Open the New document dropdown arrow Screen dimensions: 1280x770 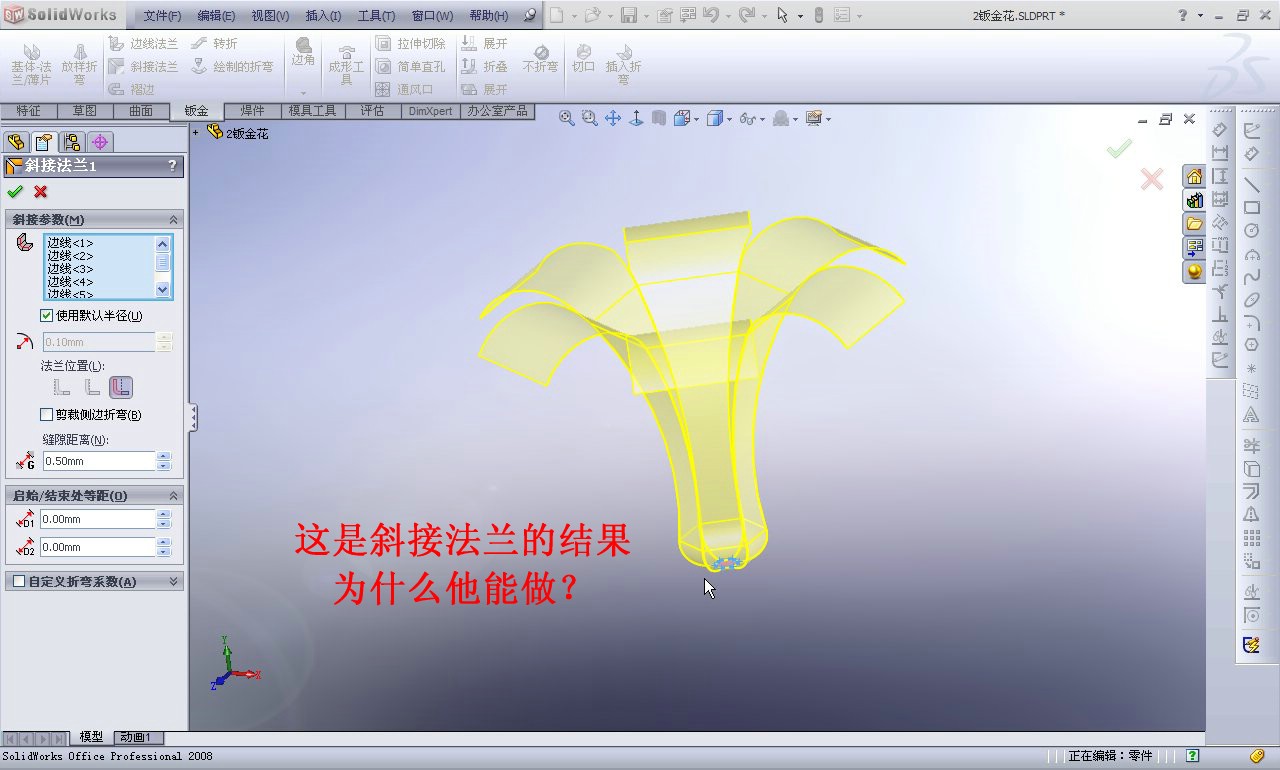tap(574, 16)
